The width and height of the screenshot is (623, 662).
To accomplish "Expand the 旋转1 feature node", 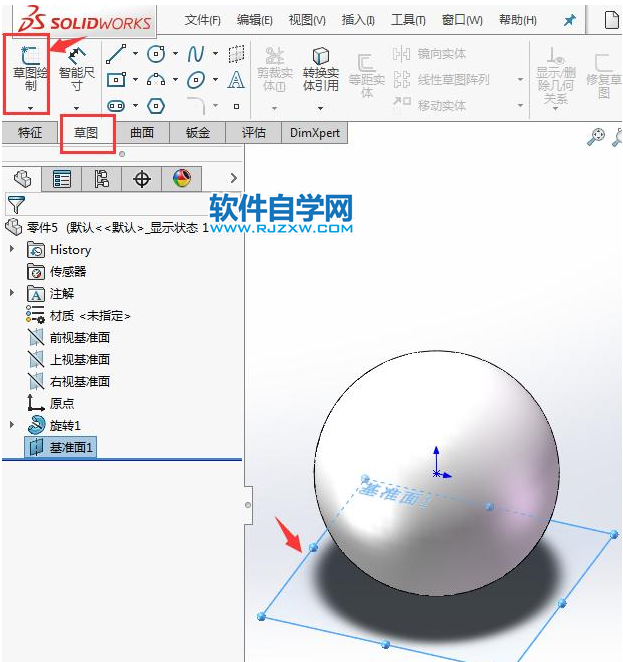I will coord(12,425).
